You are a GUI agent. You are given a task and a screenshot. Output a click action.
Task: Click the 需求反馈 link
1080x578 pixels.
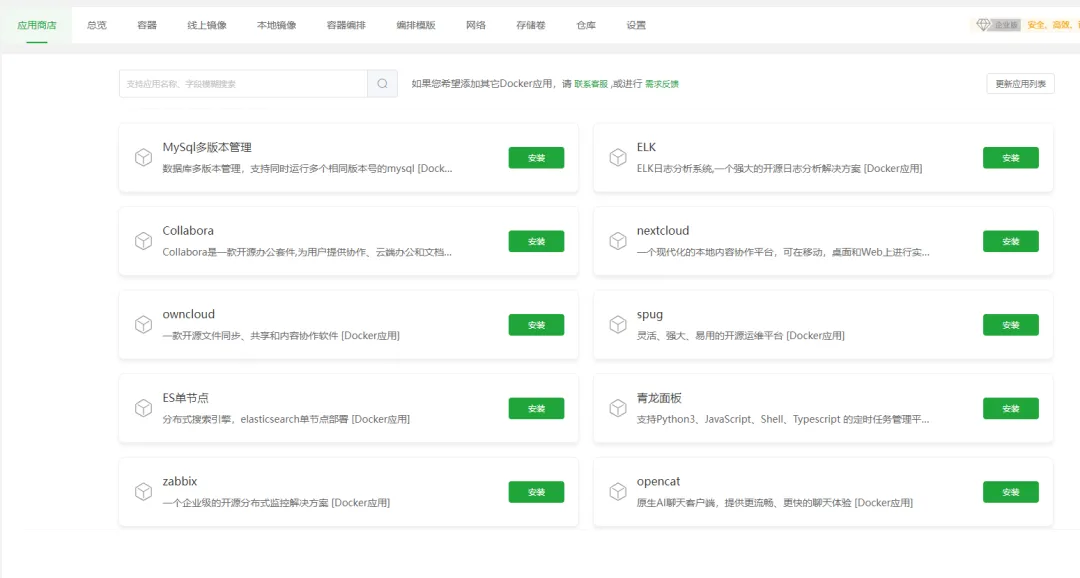(x=662, y=84)
